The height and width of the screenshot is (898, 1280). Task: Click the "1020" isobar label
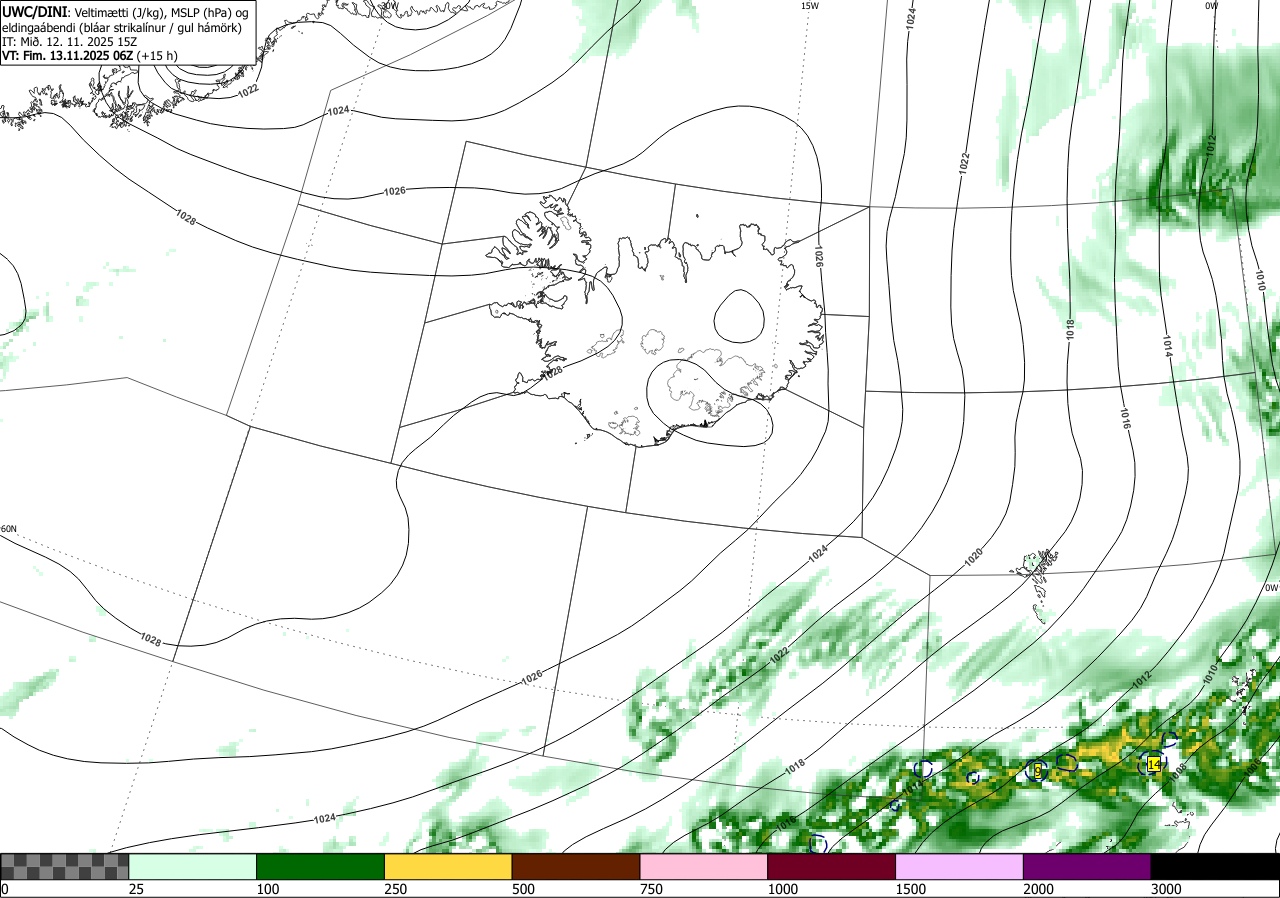[973, 558]
